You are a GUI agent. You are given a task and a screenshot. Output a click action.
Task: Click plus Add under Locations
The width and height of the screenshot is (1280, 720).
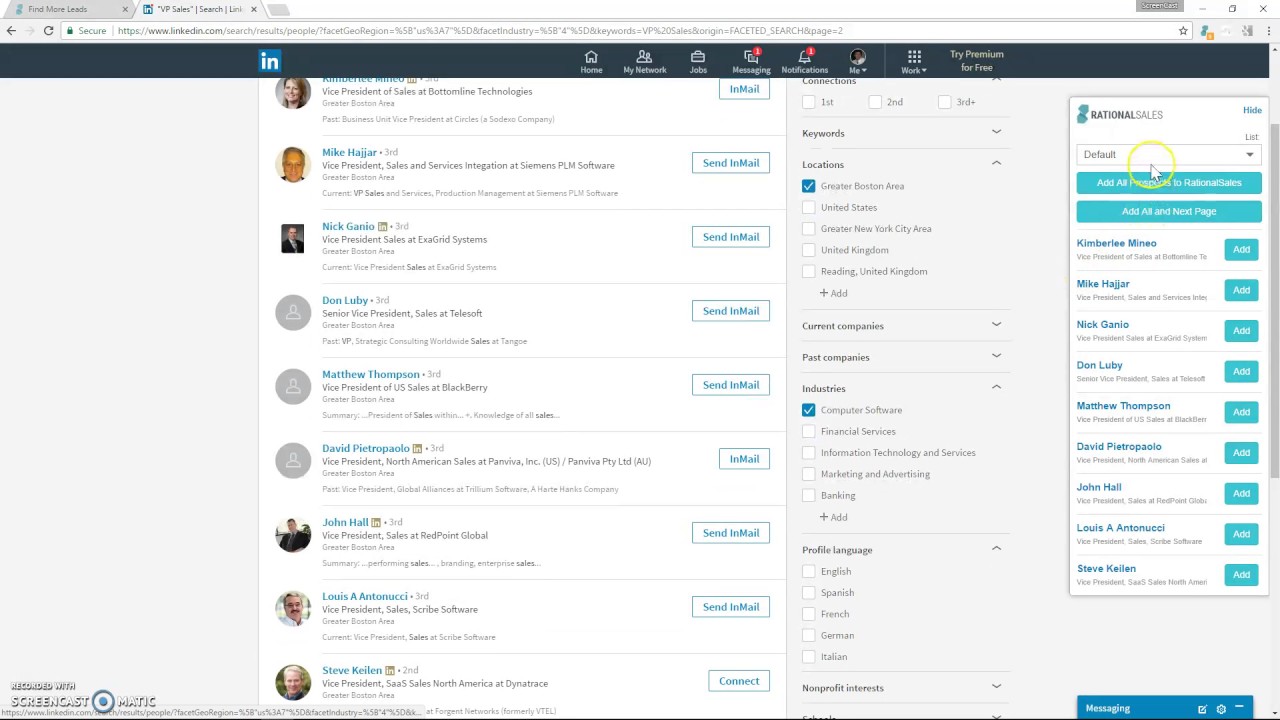(834, 293)
